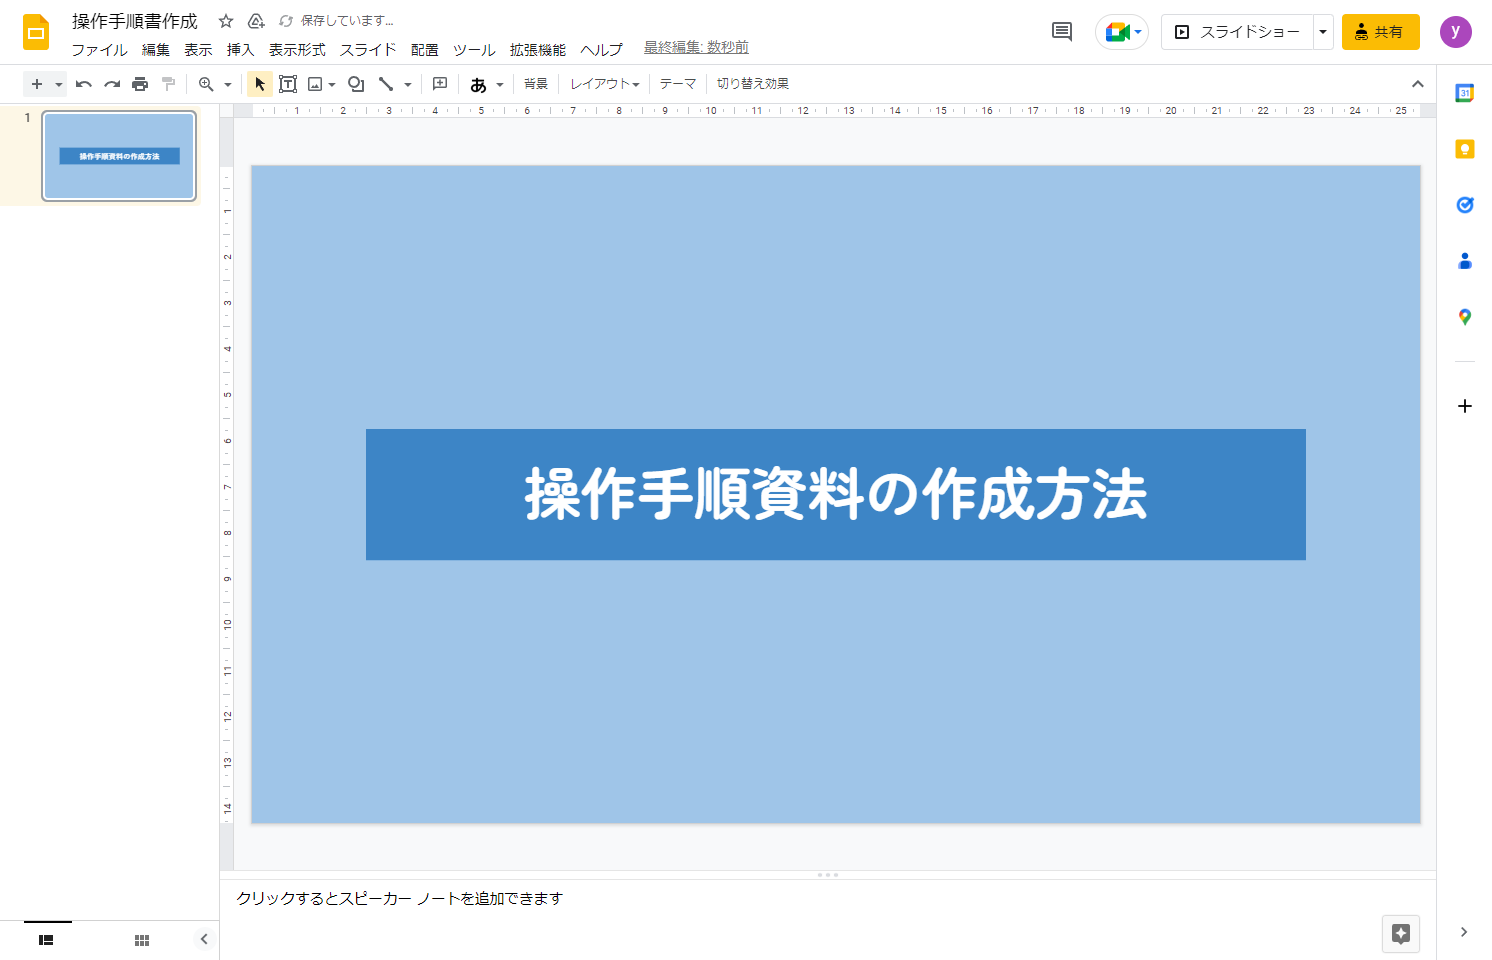Add a comment using toolbar icon
The width and height of the screenshot is (1492, 960).
click(440, 84)
